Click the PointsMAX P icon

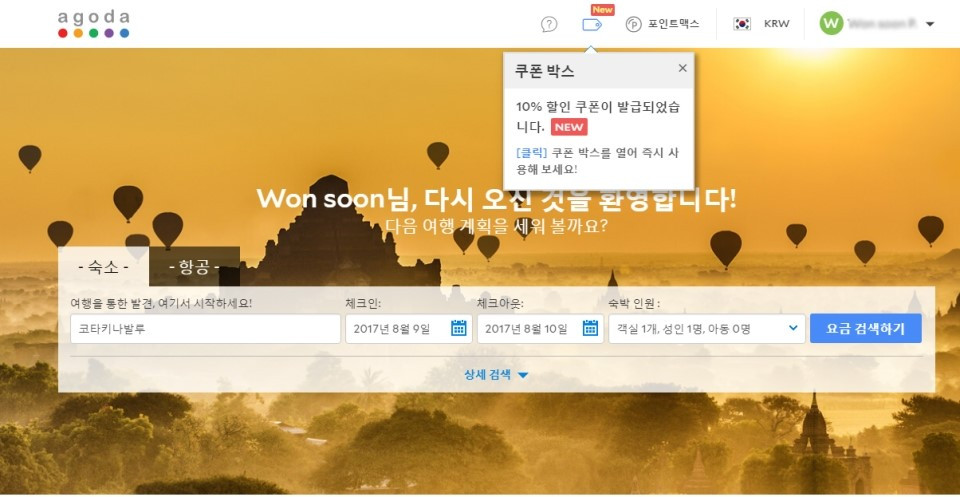pyautogui.click(x=634, y=24)
